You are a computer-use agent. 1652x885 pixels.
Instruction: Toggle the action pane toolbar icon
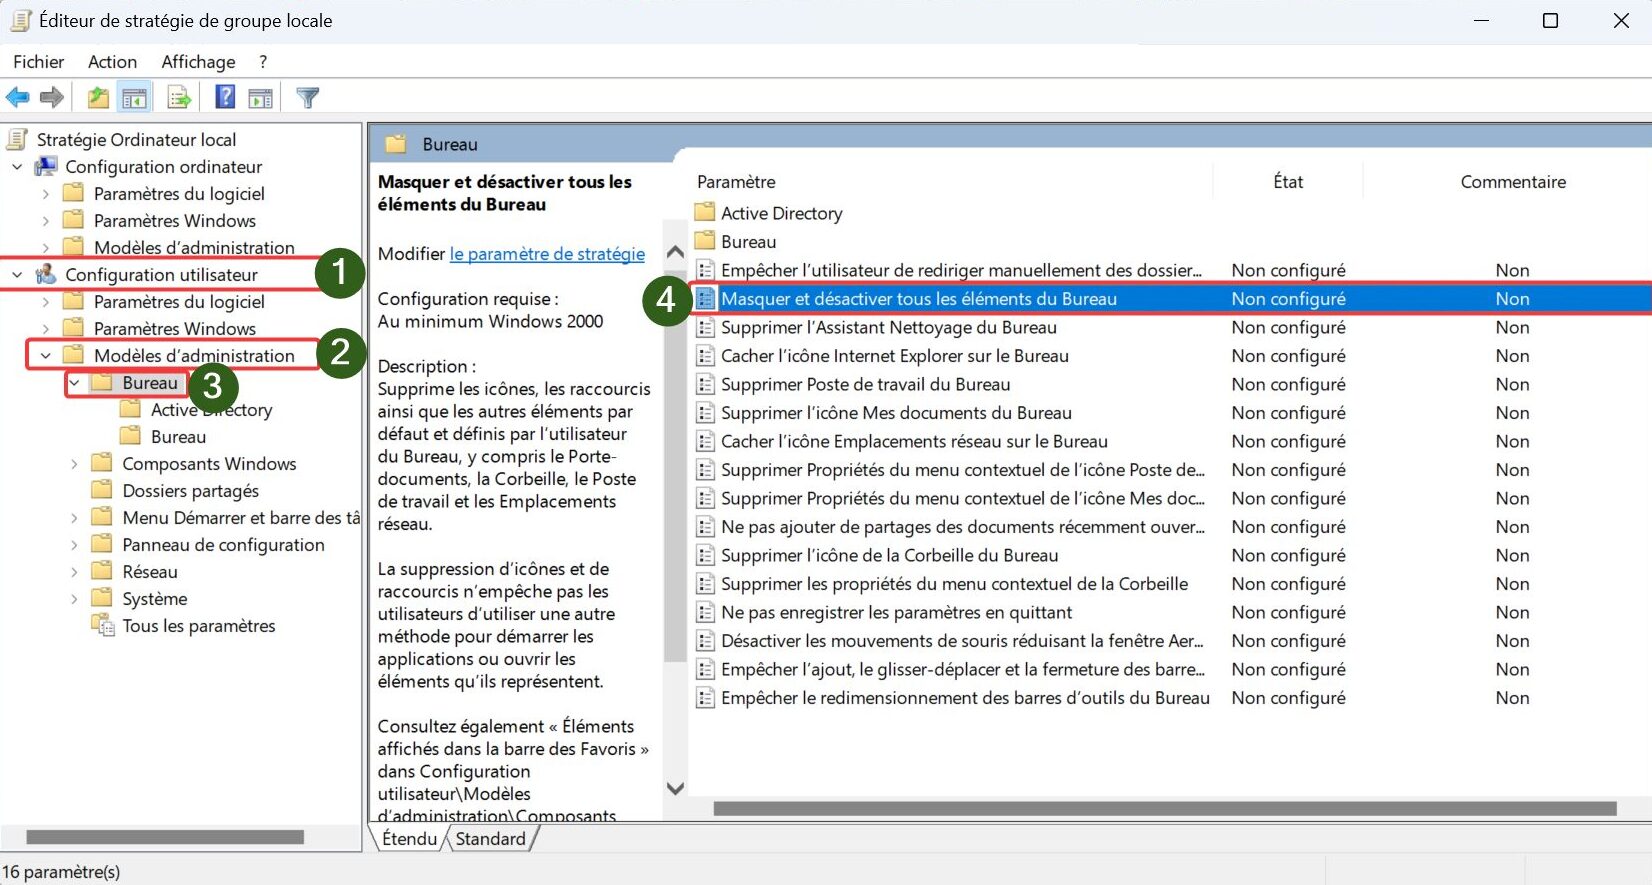[x=261, y=97]
